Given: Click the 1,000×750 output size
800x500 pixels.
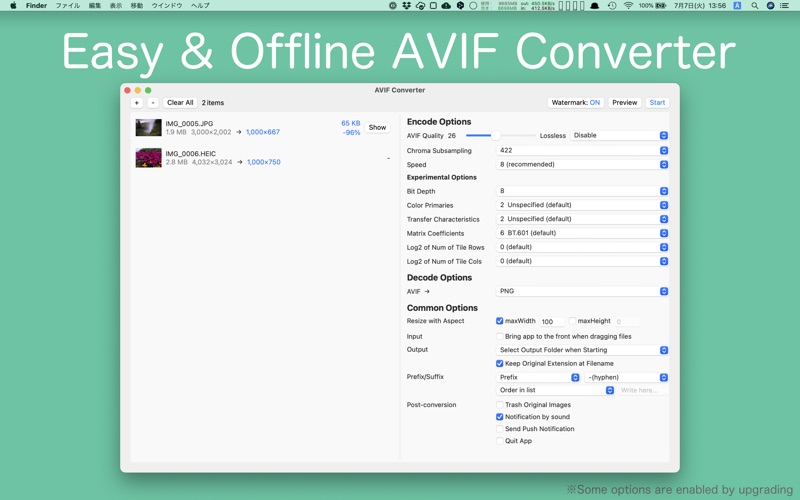Looking at the screenshot, I should (264, 162).
